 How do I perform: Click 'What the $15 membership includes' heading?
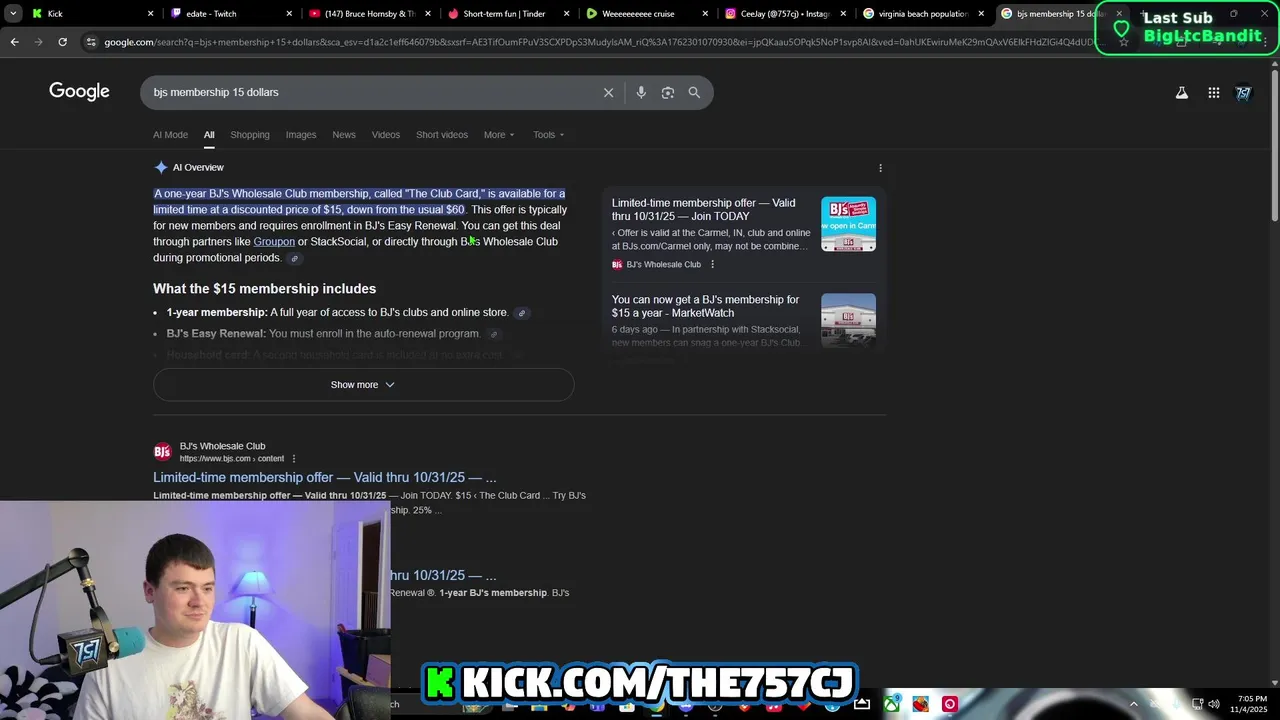pos(264,289)
